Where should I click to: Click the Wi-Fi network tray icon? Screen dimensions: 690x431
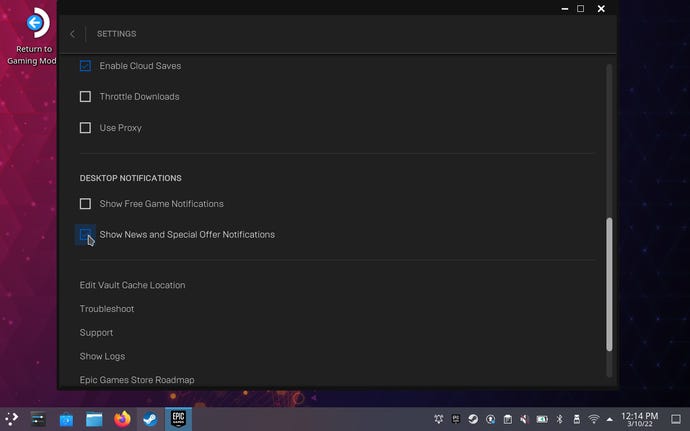[x=593, y=419]
